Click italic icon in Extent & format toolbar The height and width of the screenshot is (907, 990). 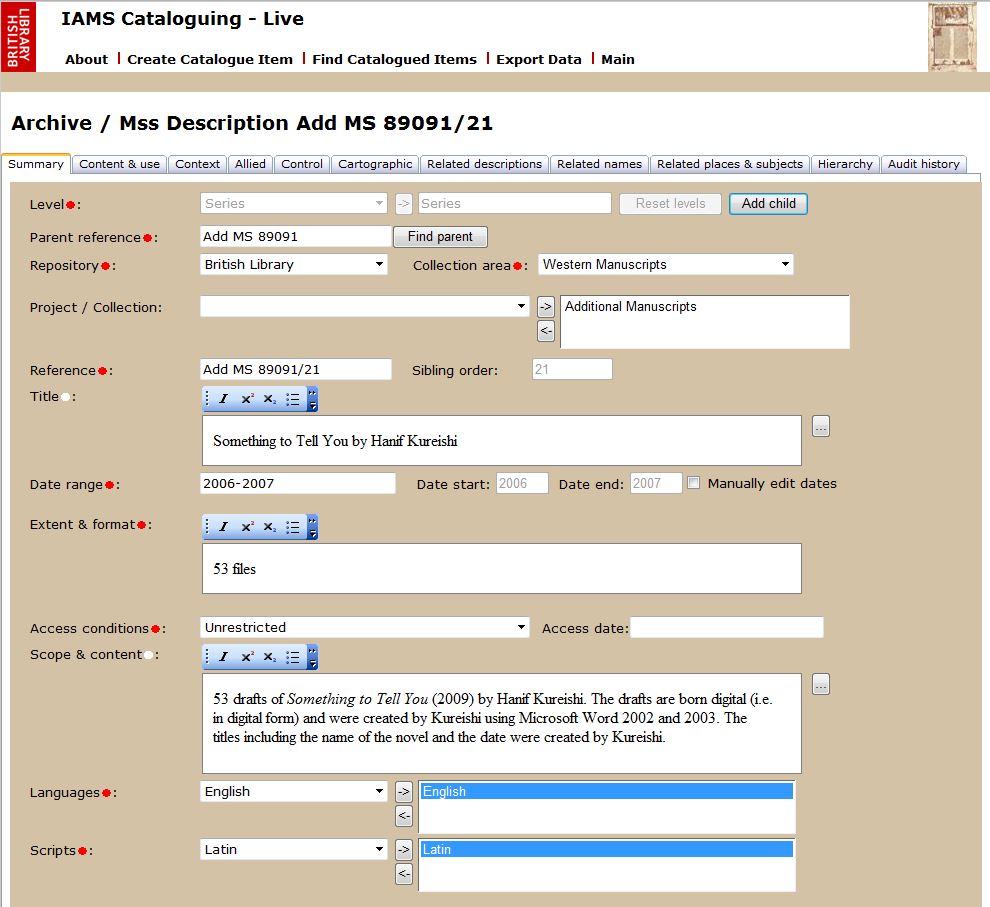pos(224,527)
